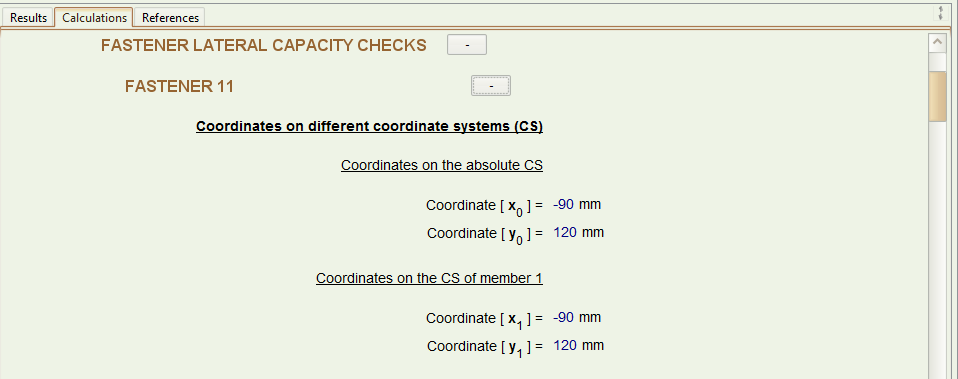Click the scrollbar track above the thumb
The image size is (958, 379).
pos(937,62)
